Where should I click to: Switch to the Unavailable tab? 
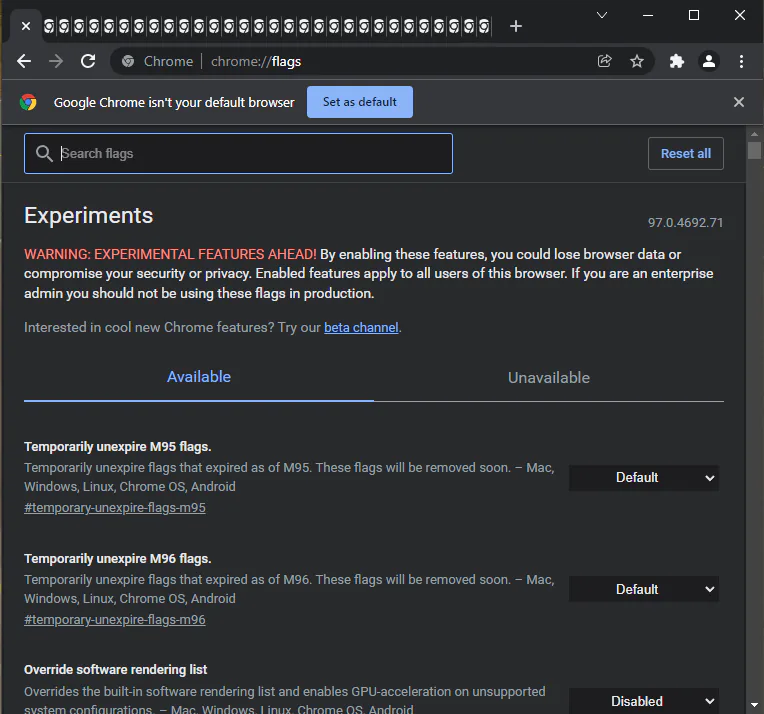click(549, 378)
